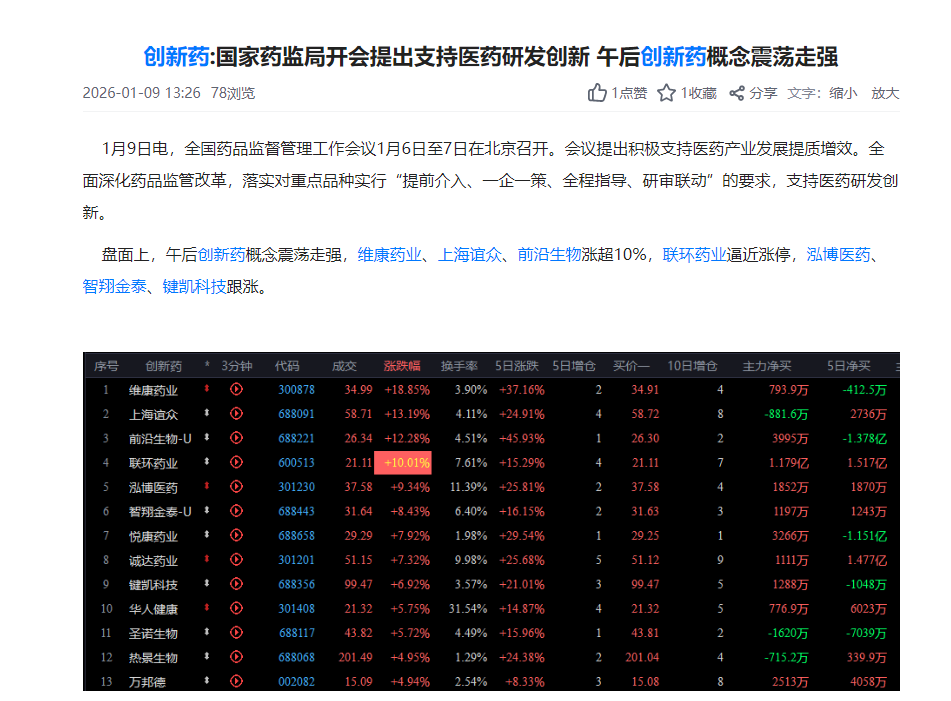Click play icon in 热景生物 row
The image size is (951, 701).
tap(237, 657)
